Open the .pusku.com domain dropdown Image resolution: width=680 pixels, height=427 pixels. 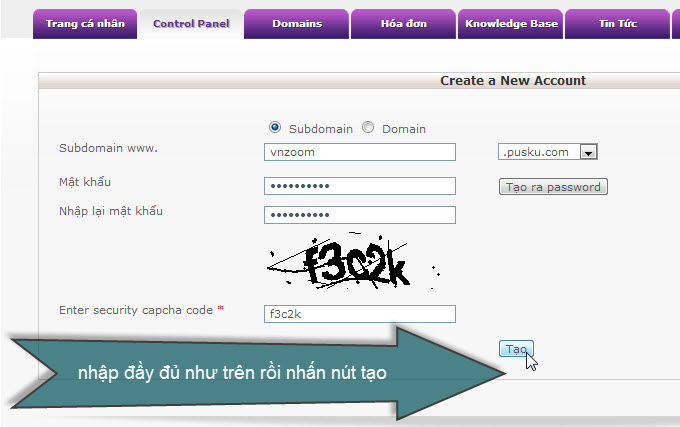[548, 152]
